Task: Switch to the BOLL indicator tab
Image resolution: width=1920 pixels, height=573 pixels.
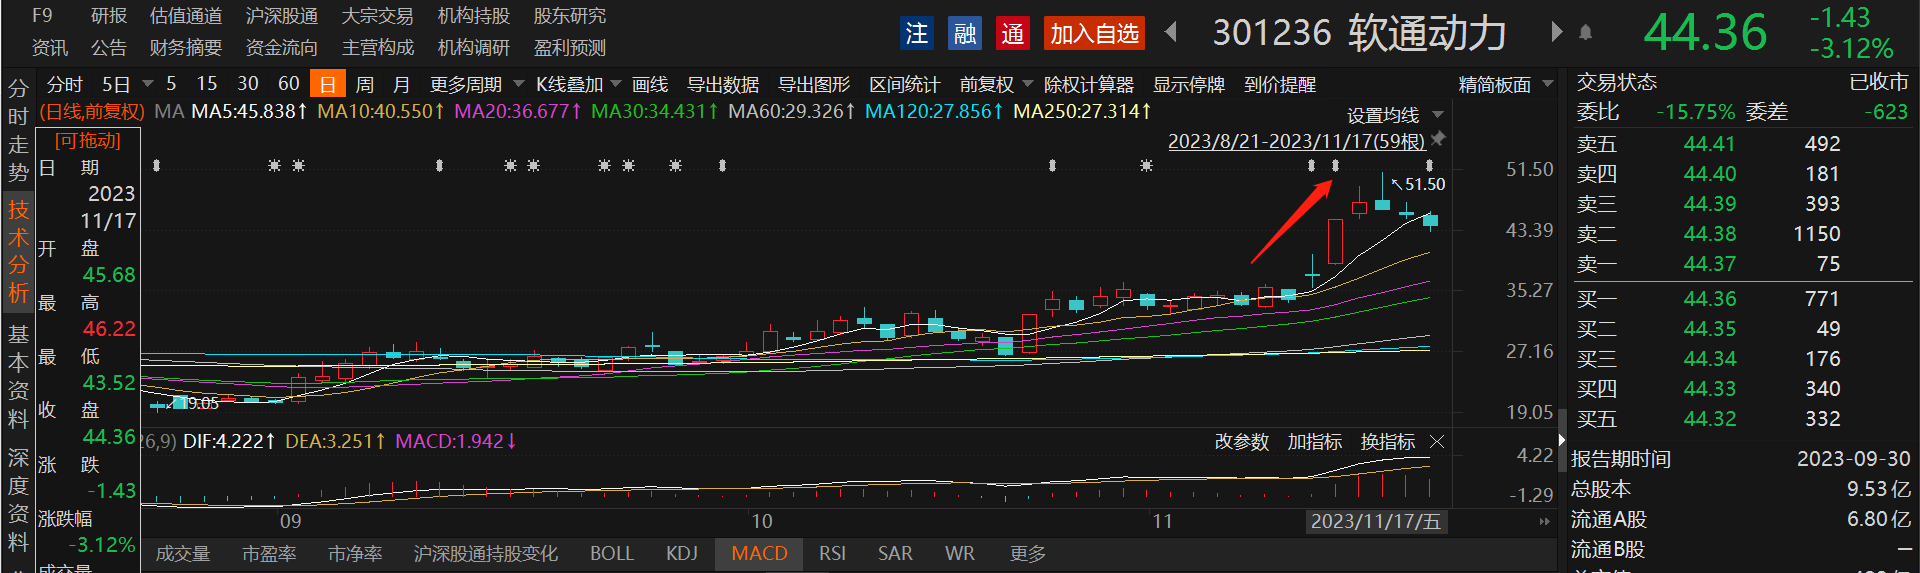Action: 612,553
